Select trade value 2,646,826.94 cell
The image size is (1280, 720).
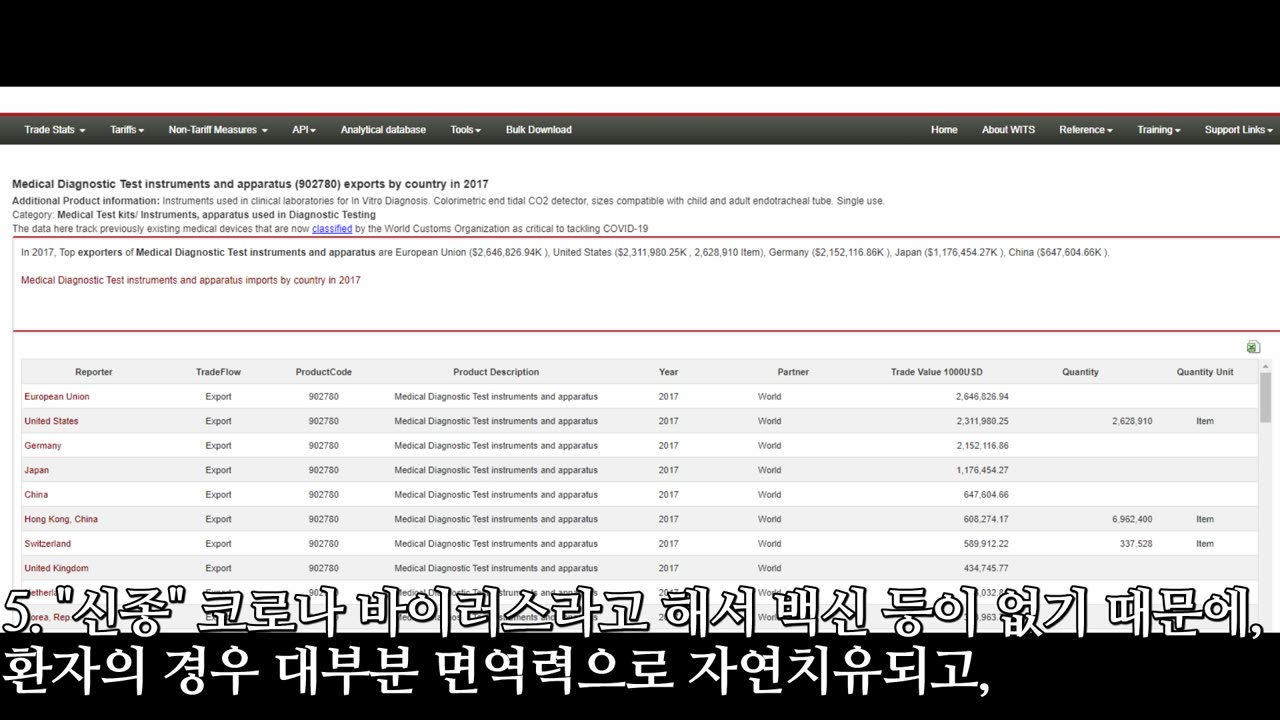(982, 397)
